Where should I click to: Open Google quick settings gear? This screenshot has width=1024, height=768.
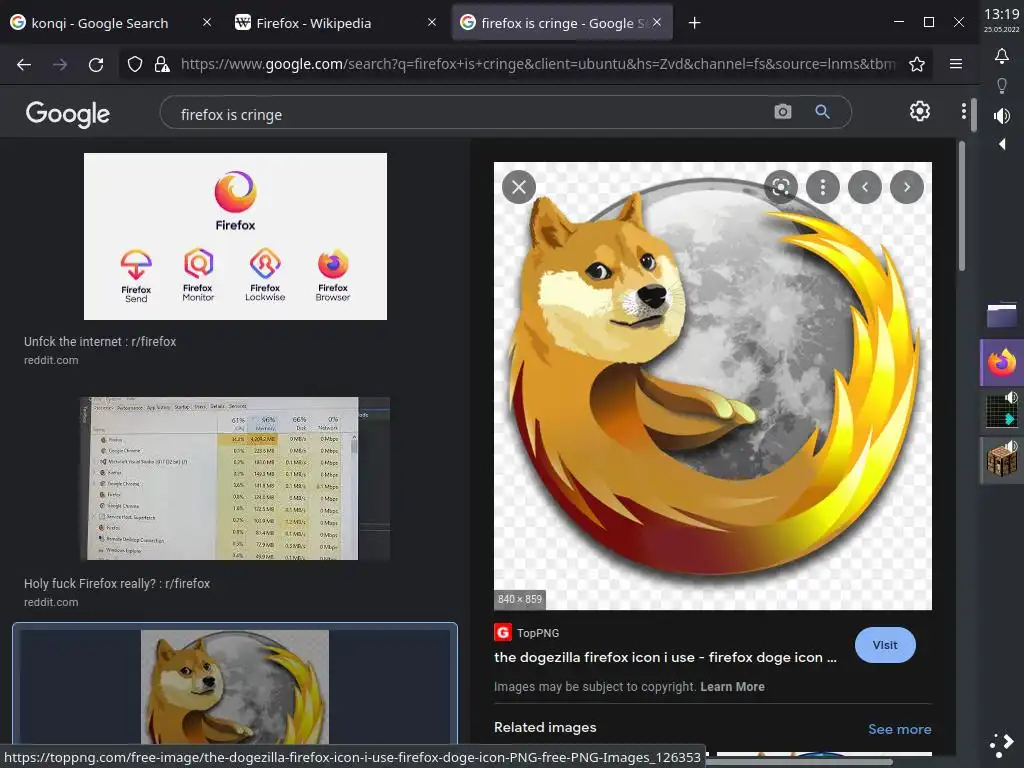(x=920, y=111)
